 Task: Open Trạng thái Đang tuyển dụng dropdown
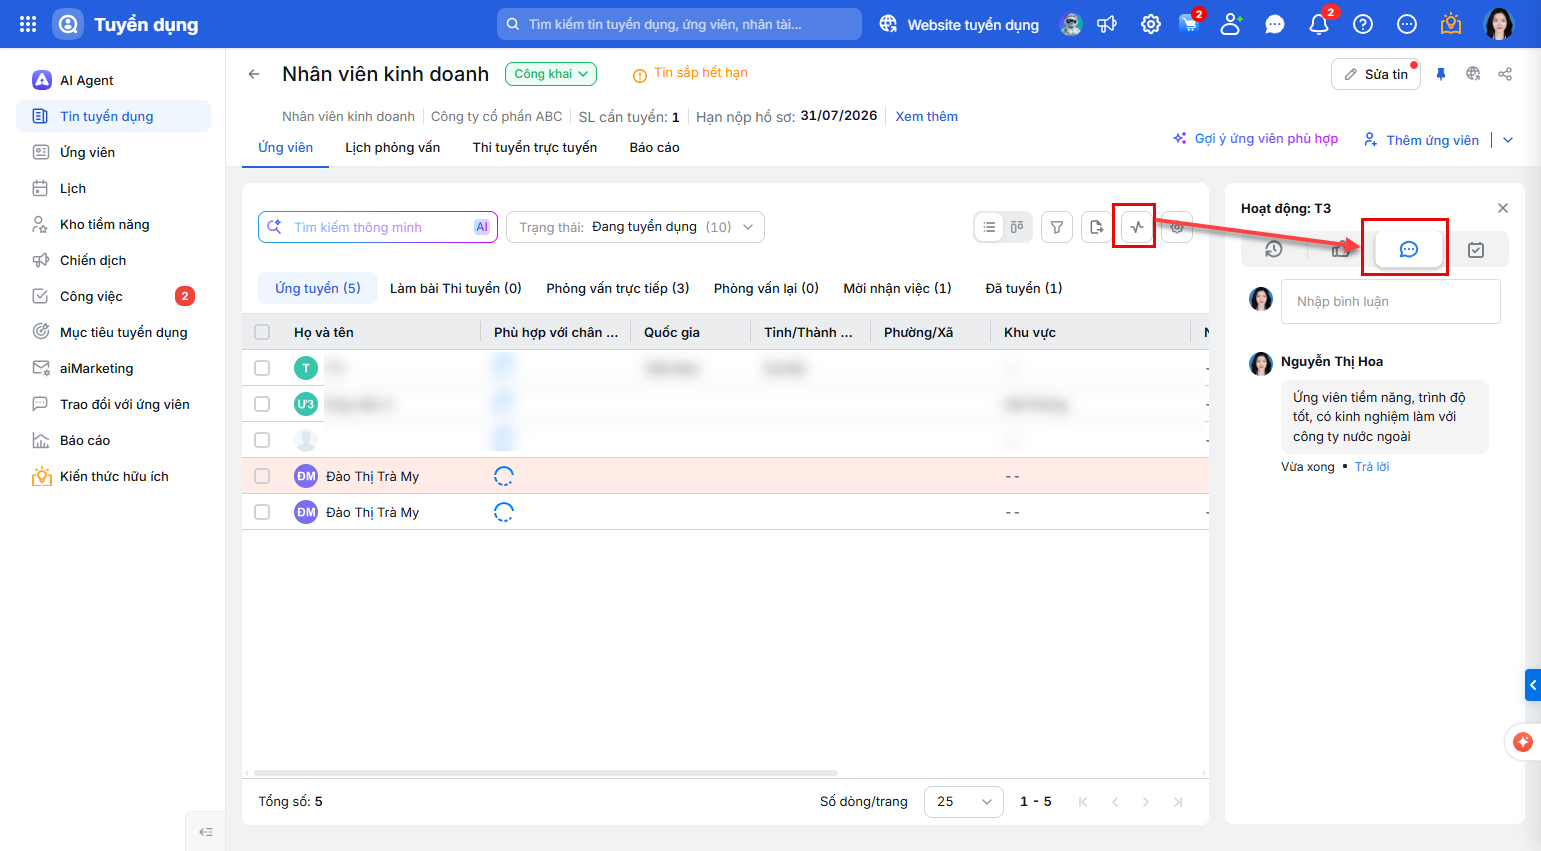635,227
